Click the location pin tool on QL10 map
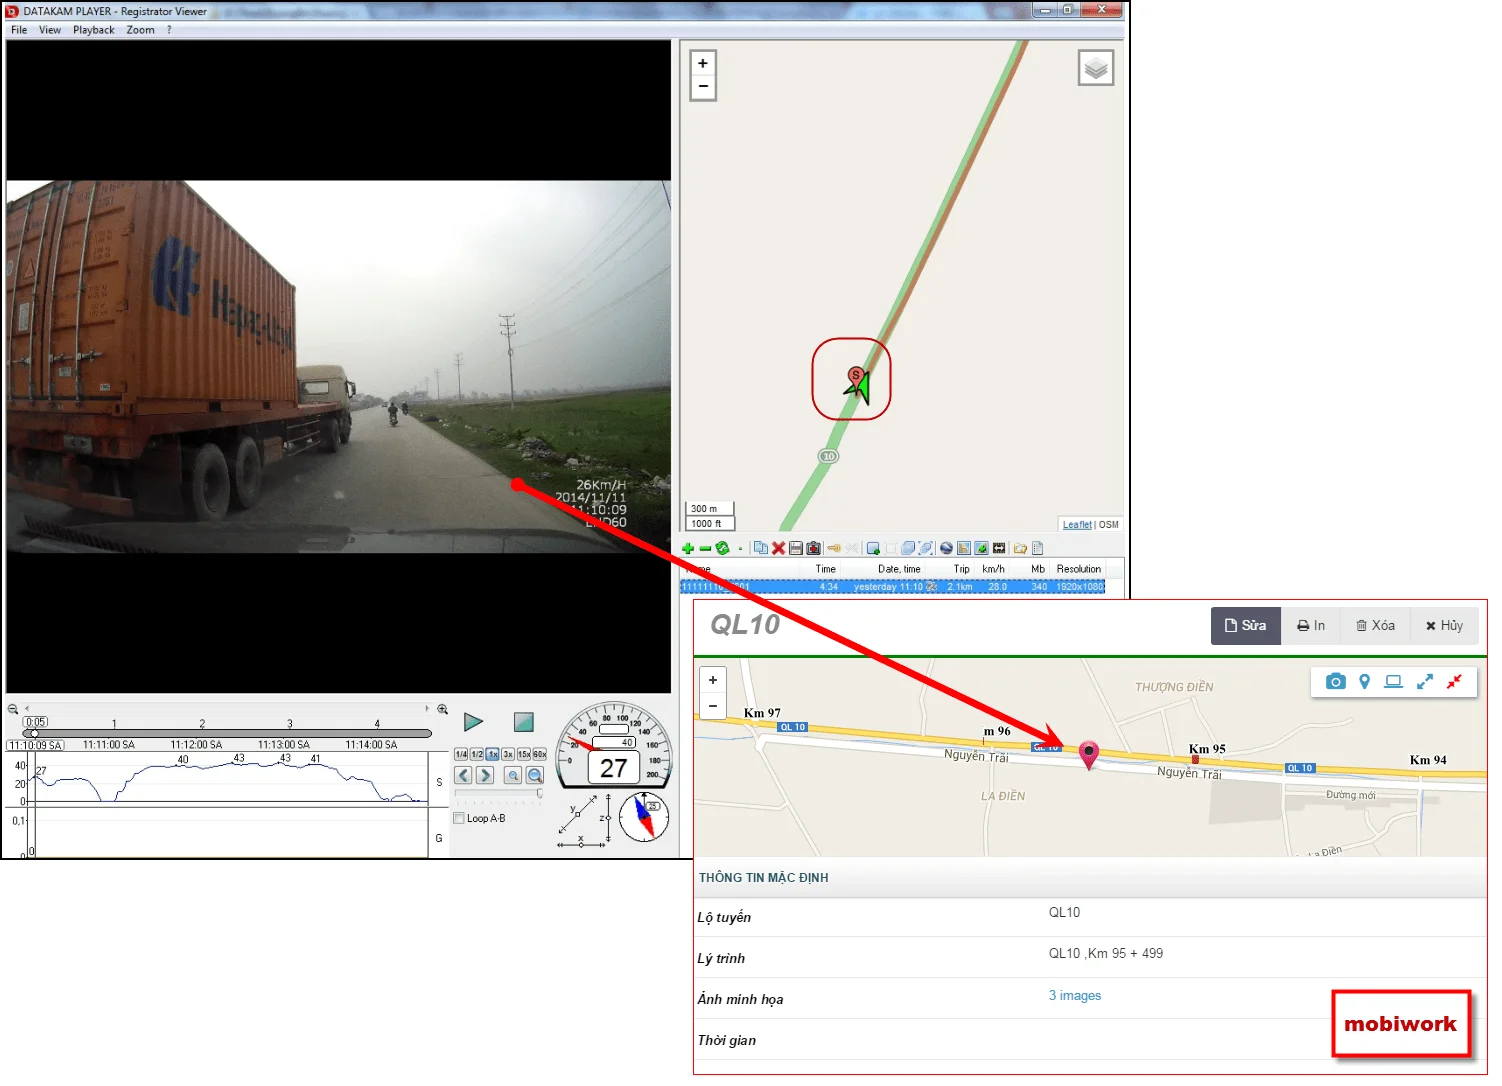The height and width of the screenshot is (1086, 1502). click(x=1364, y=681)
